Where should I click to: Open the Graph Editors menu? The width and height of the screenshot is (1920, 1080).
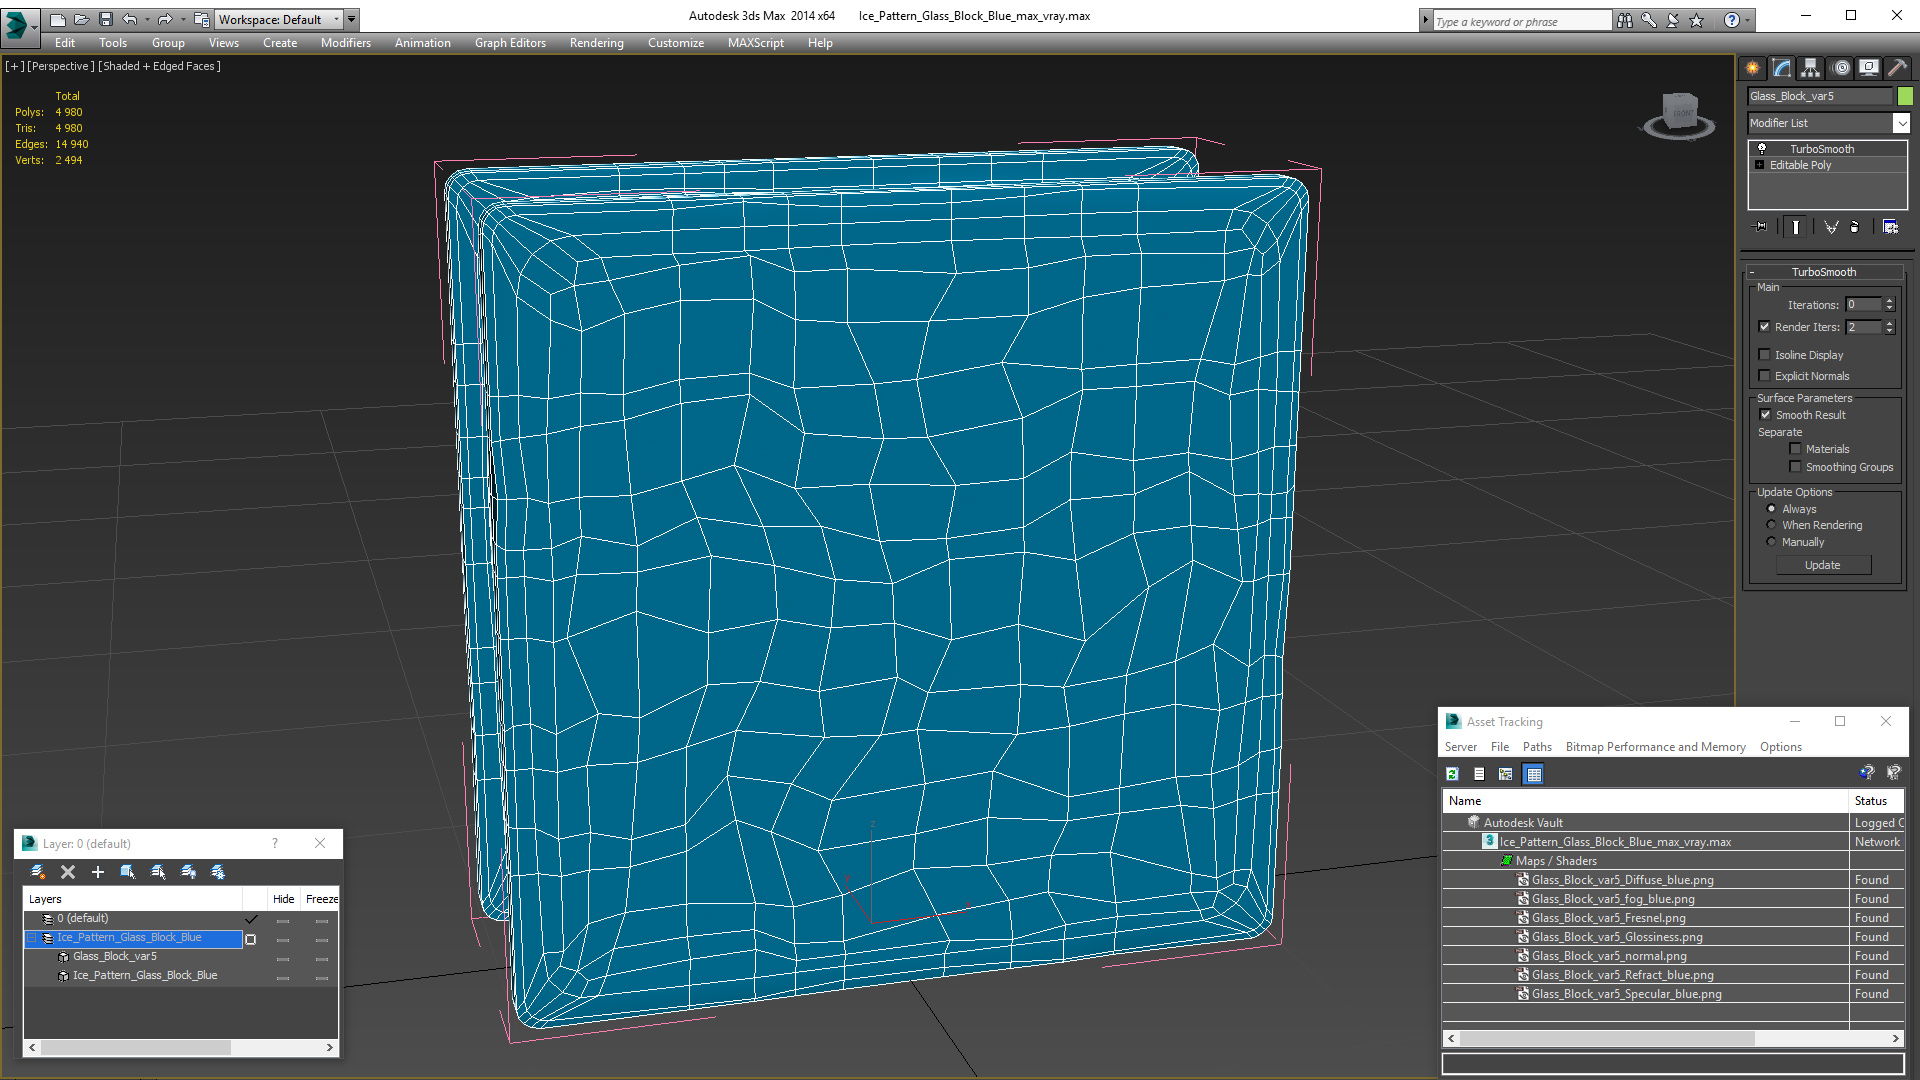click(510, 43)
